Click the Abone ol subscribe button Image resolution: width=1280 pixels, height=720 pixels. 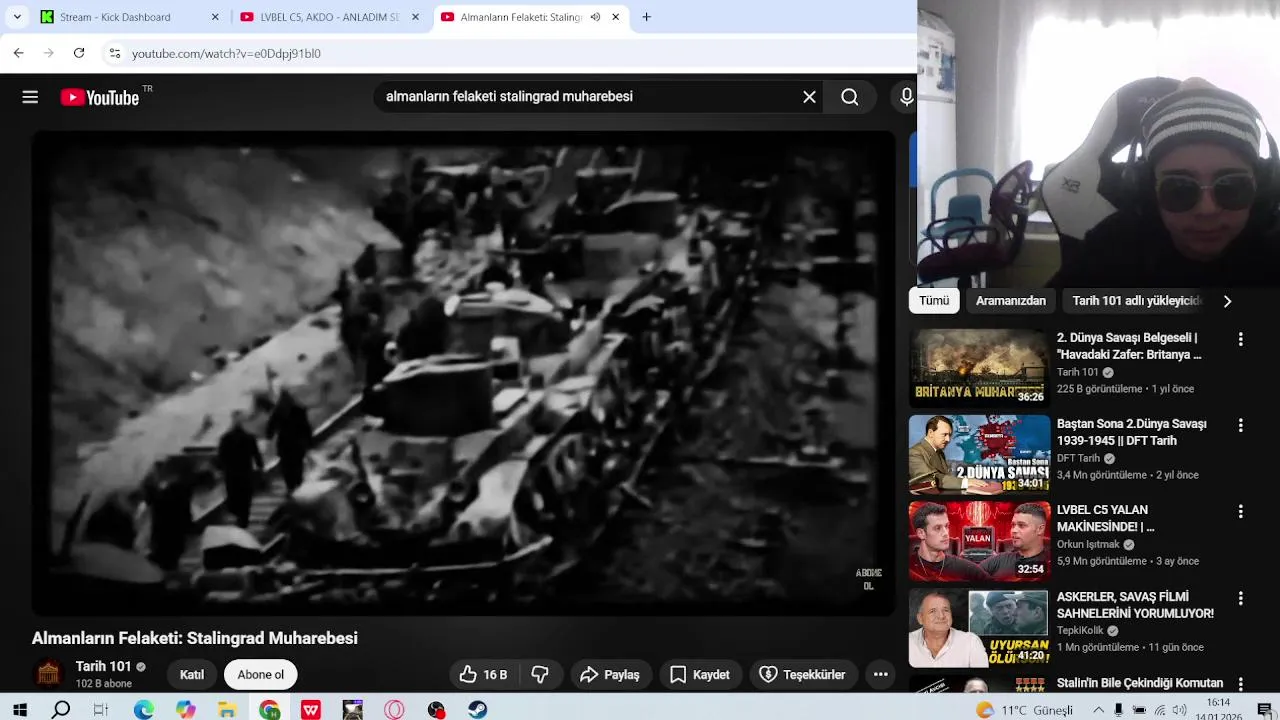(x=261, y=675)
